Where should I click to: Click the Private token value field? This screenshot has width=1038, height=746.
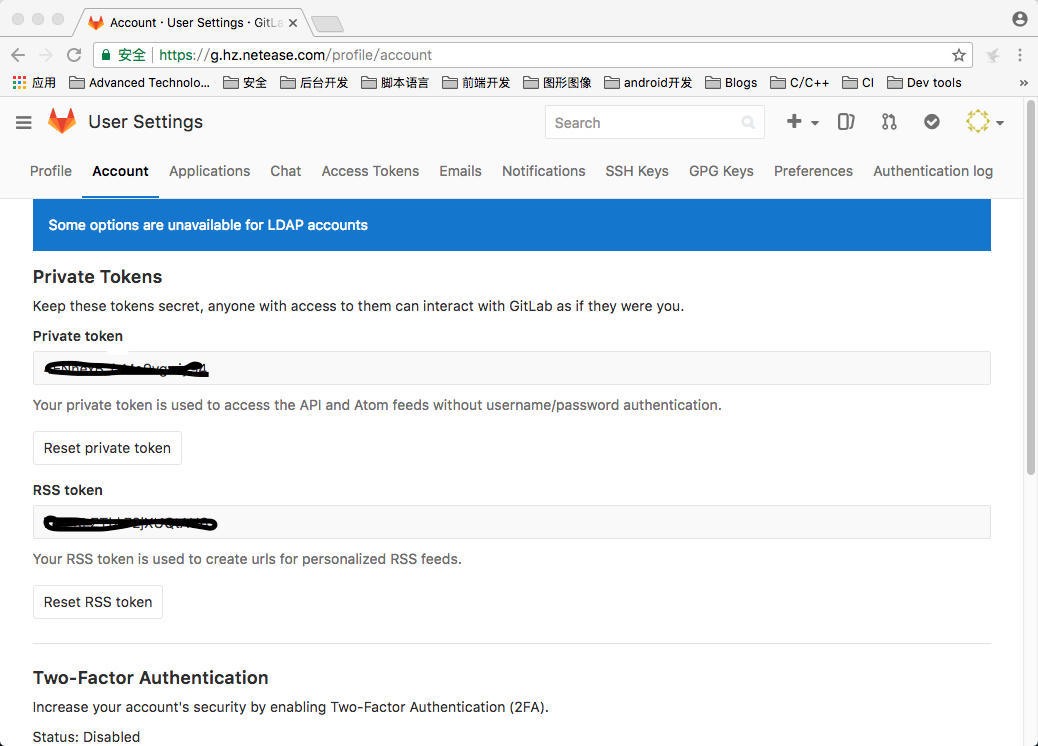click(512, 368)
